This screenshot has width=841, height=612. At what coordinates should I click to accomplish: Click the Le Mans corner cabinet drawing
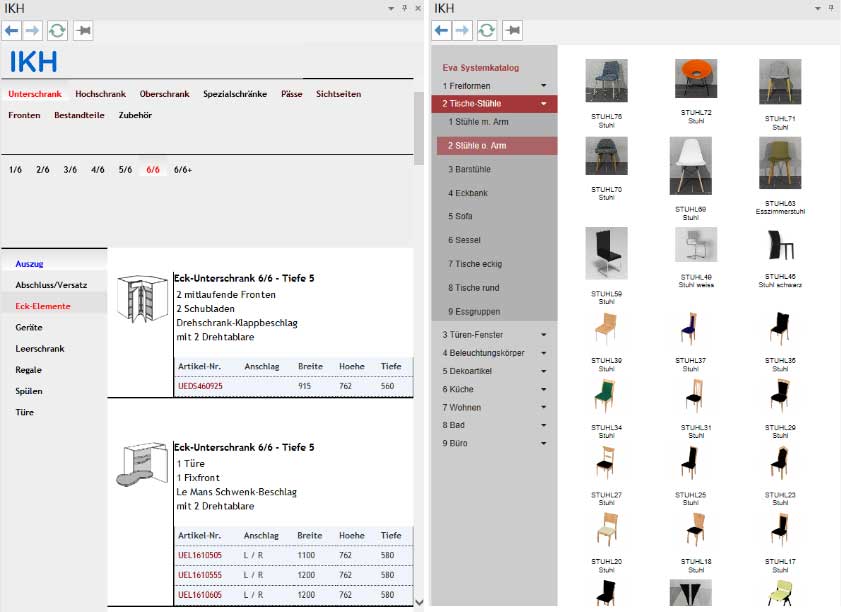[x=139, y=468]
